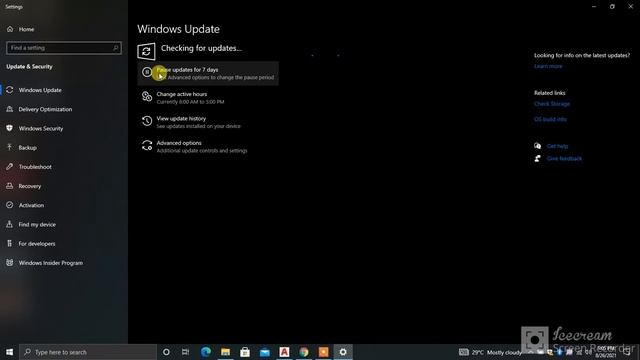
Task: Click Get help link
Action: pyautogui.click(x=557, y=146)
